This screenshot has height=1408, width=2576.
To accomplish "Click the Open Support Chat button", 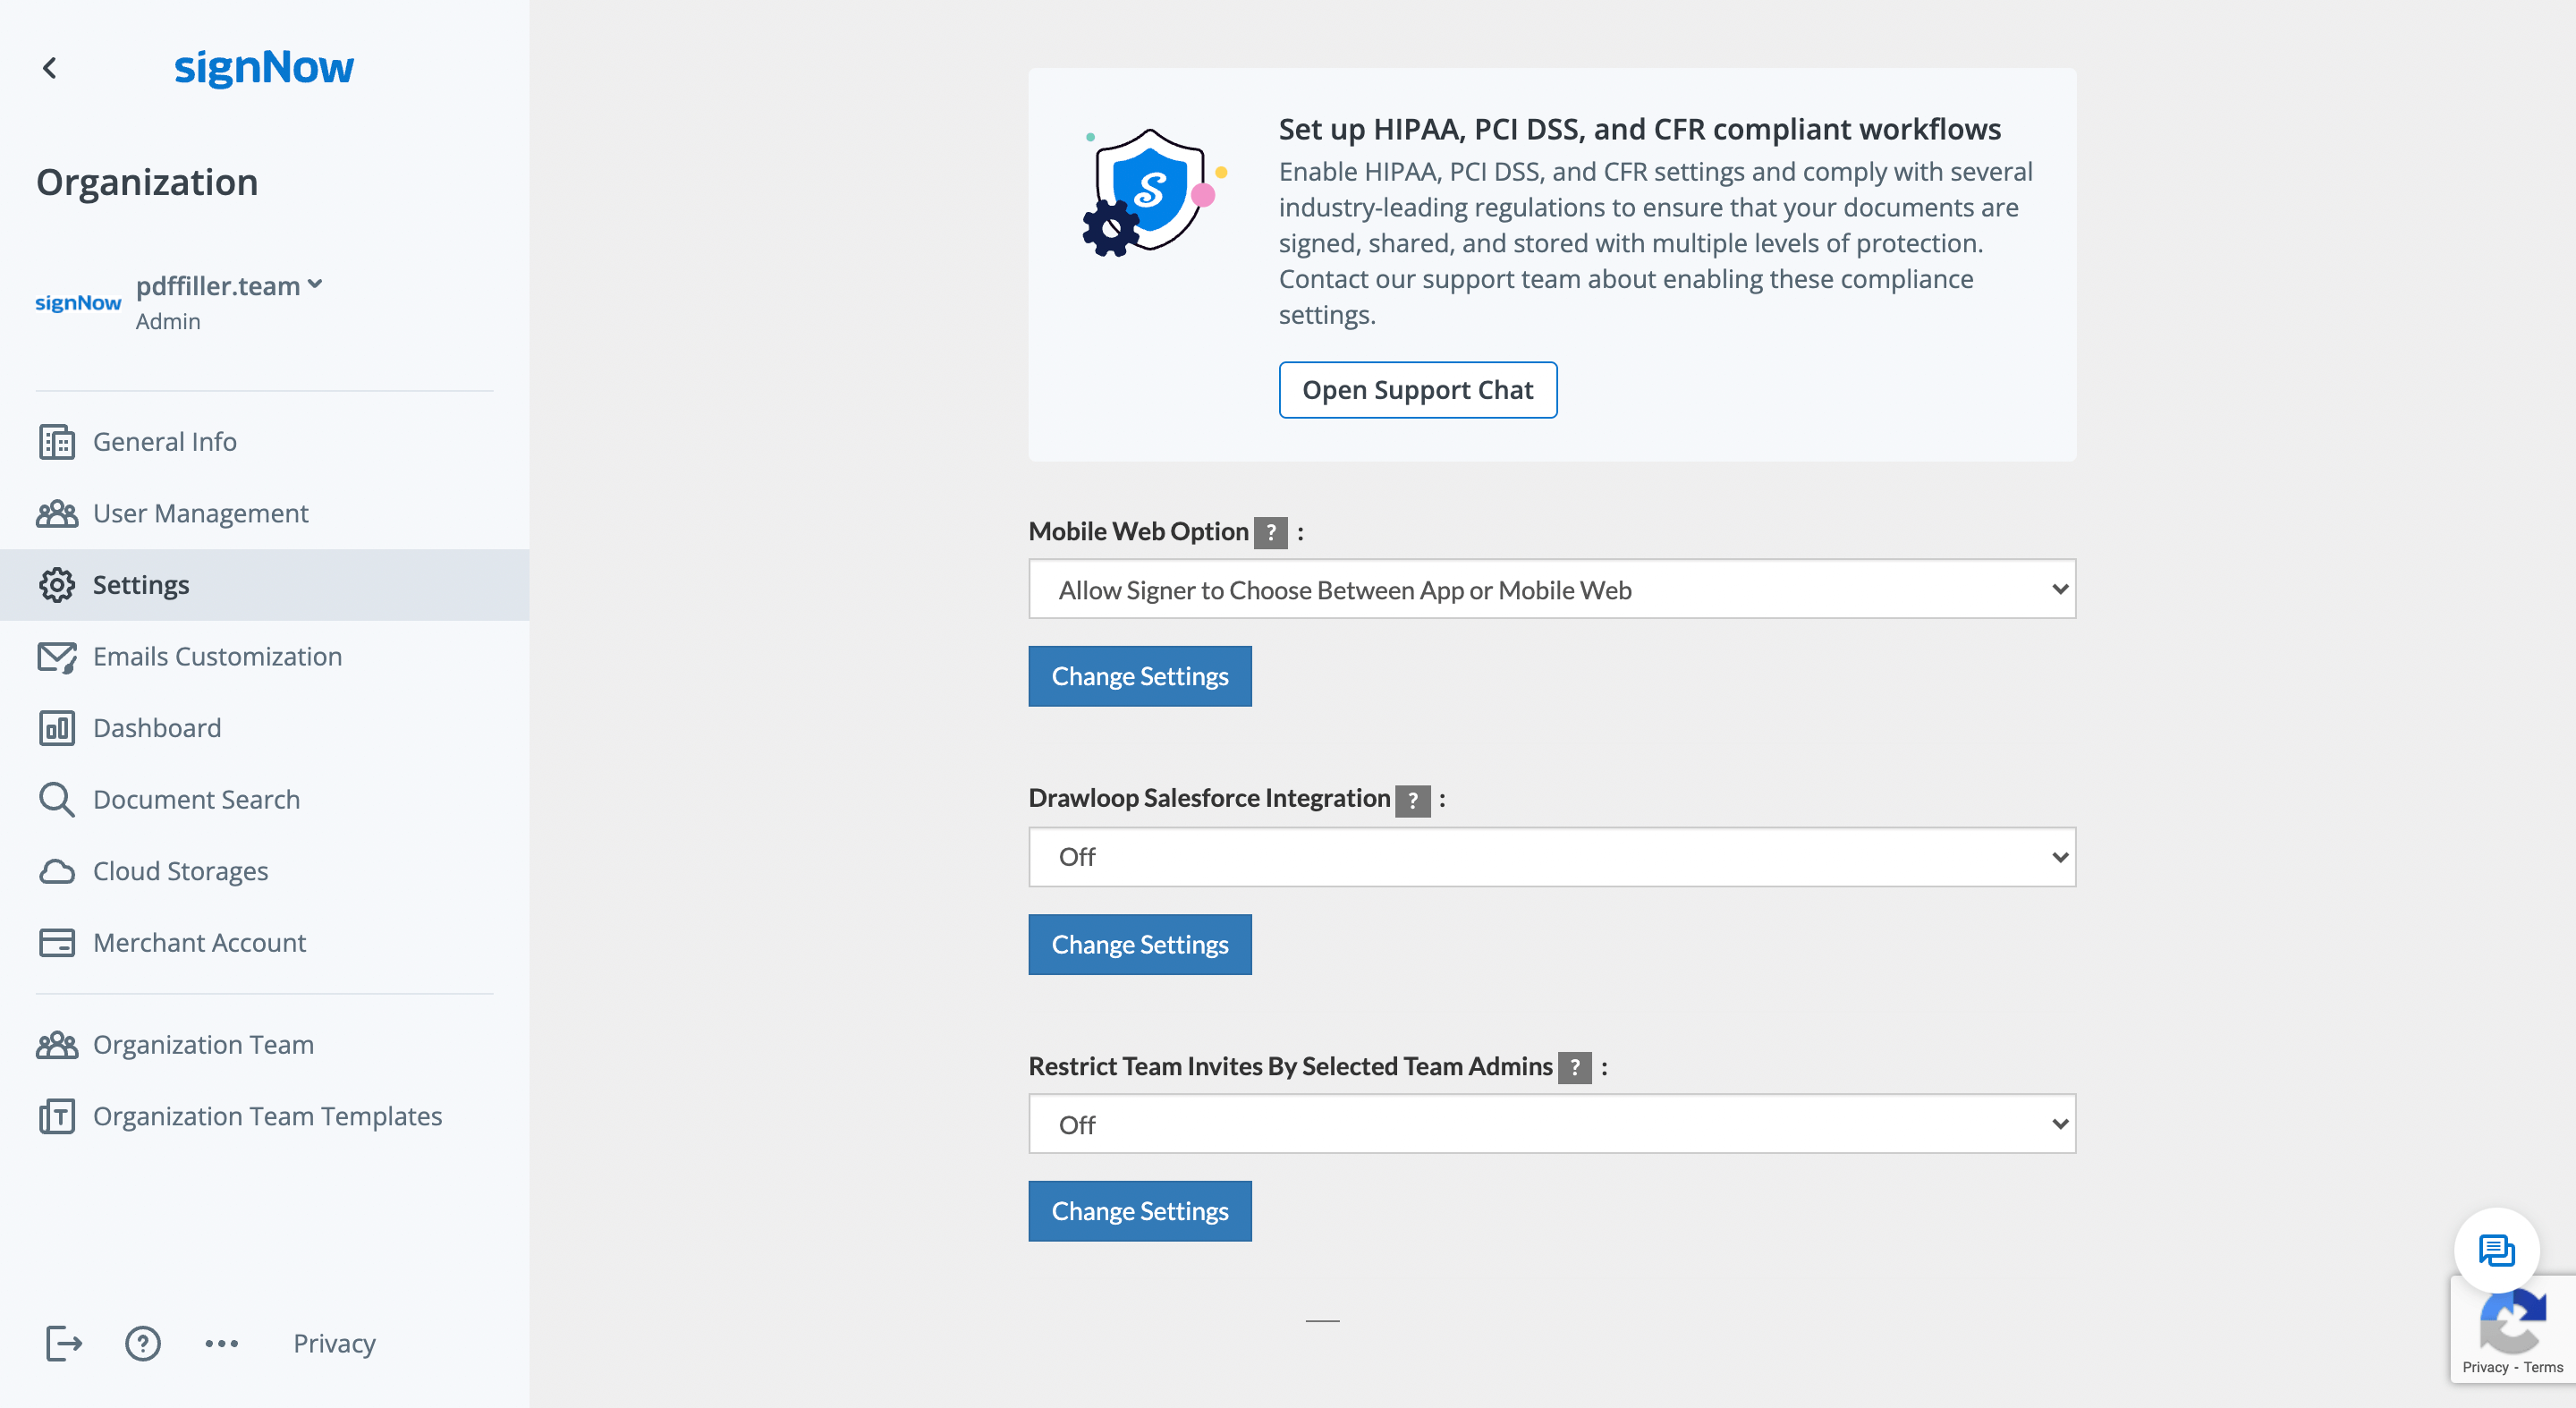I will [1417, 390].
